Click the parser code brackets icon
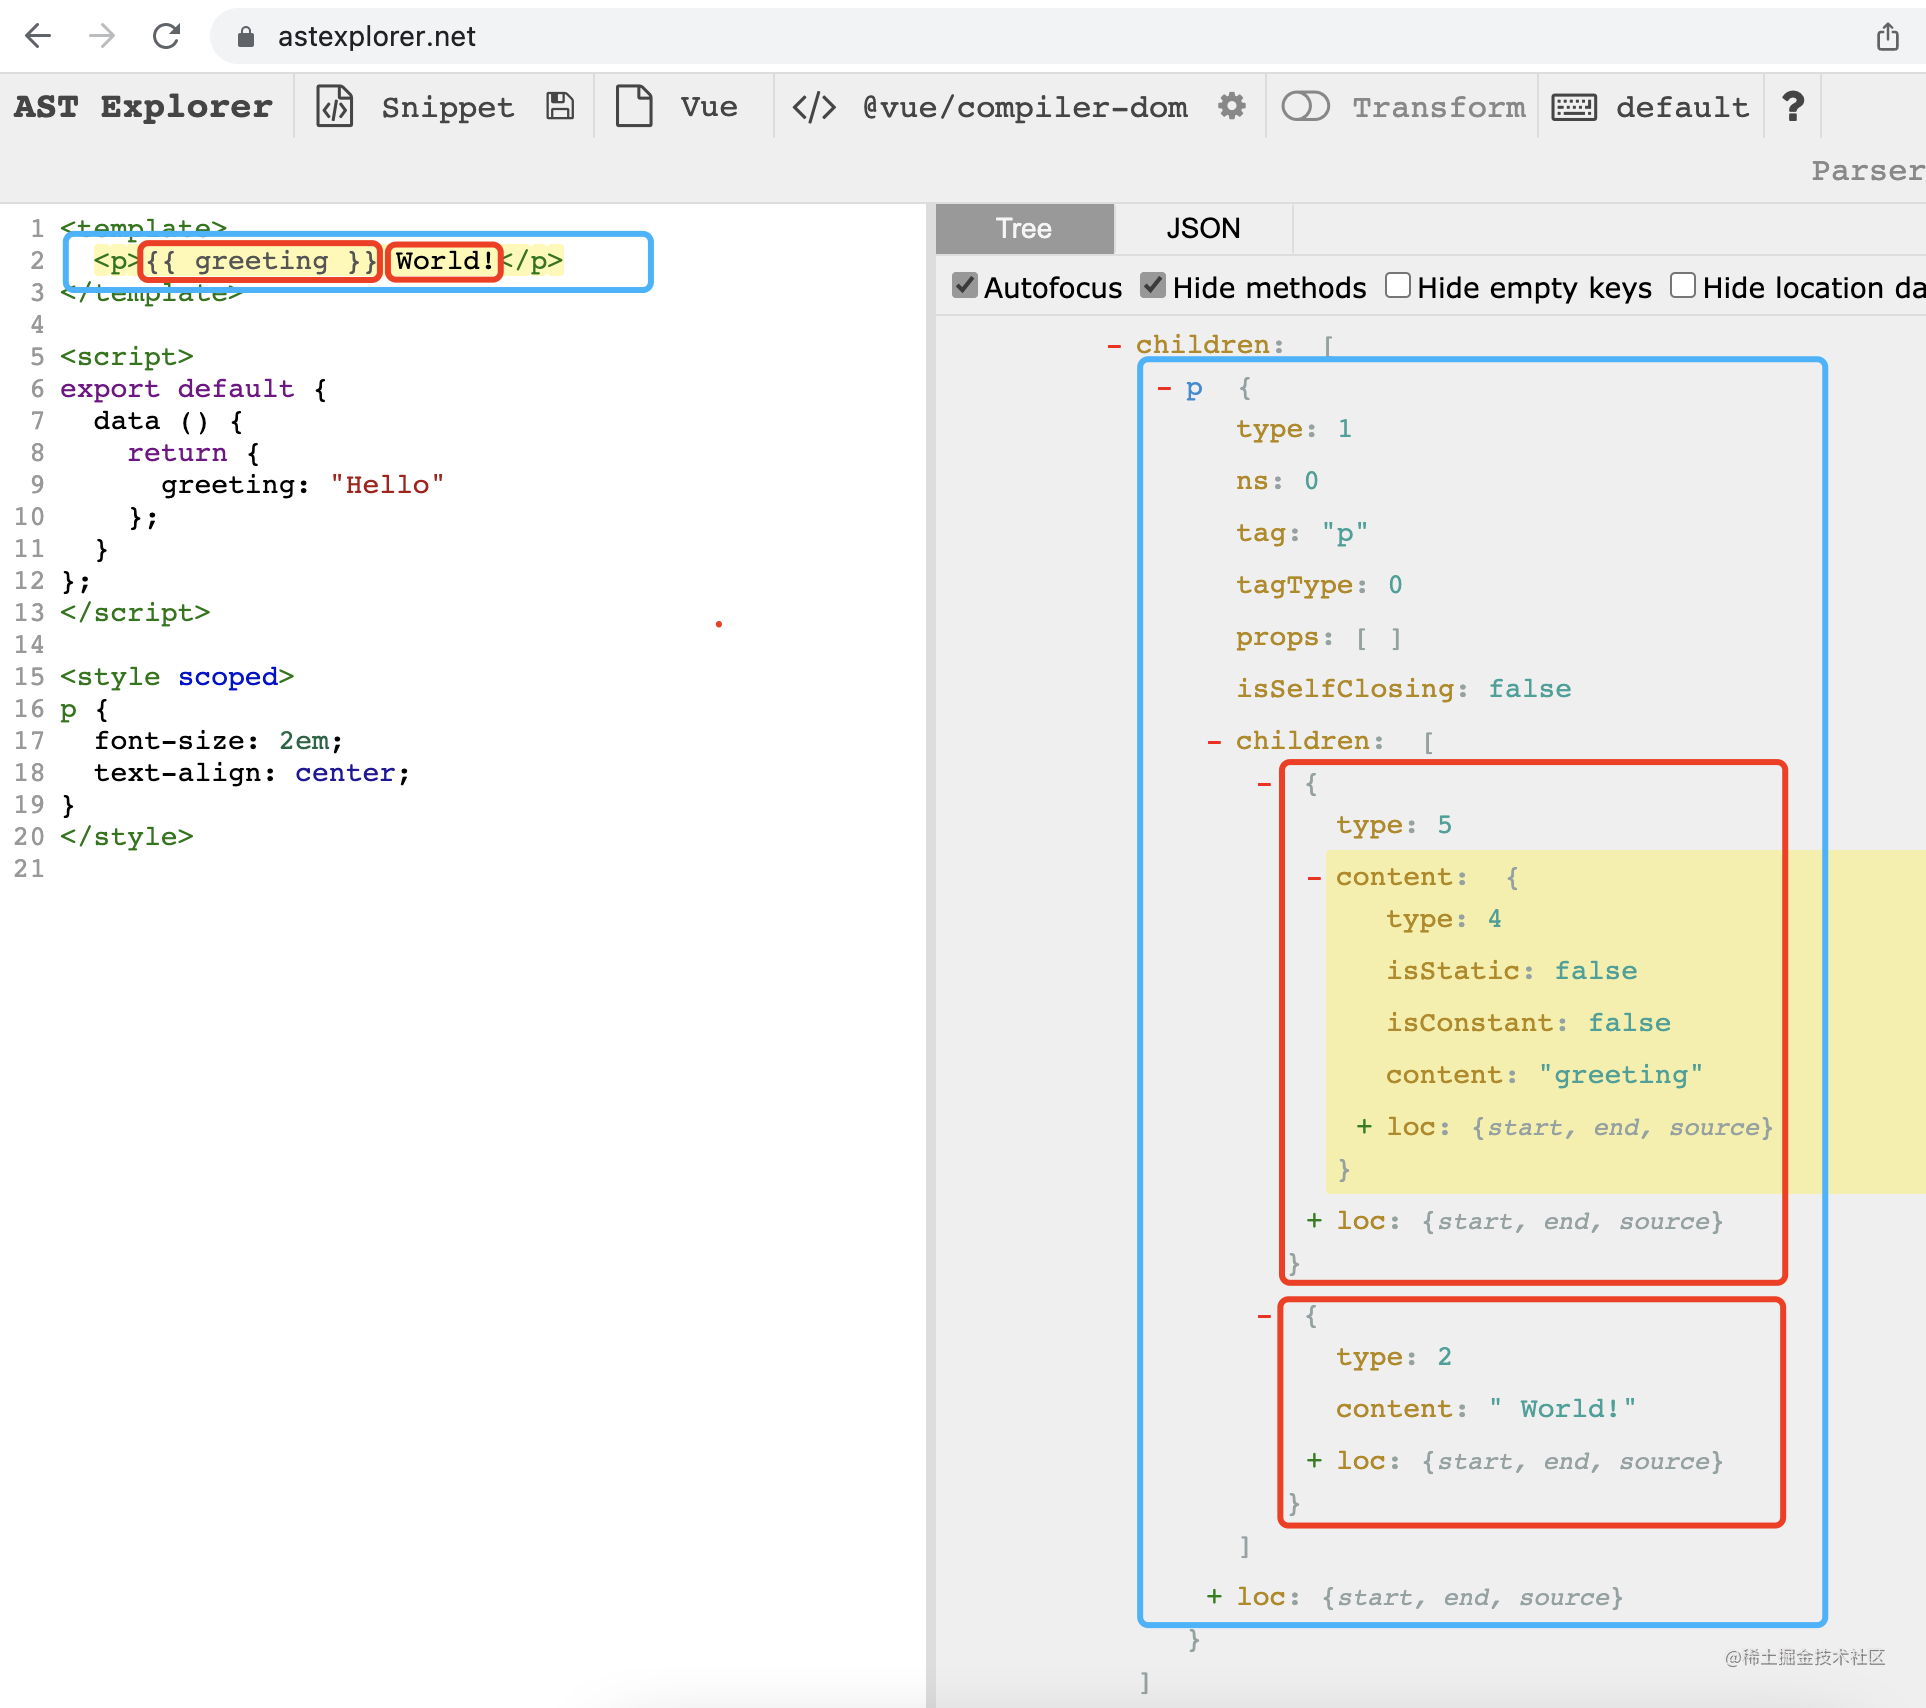This screenshot has width=1926, height=1708. (814, 107)
